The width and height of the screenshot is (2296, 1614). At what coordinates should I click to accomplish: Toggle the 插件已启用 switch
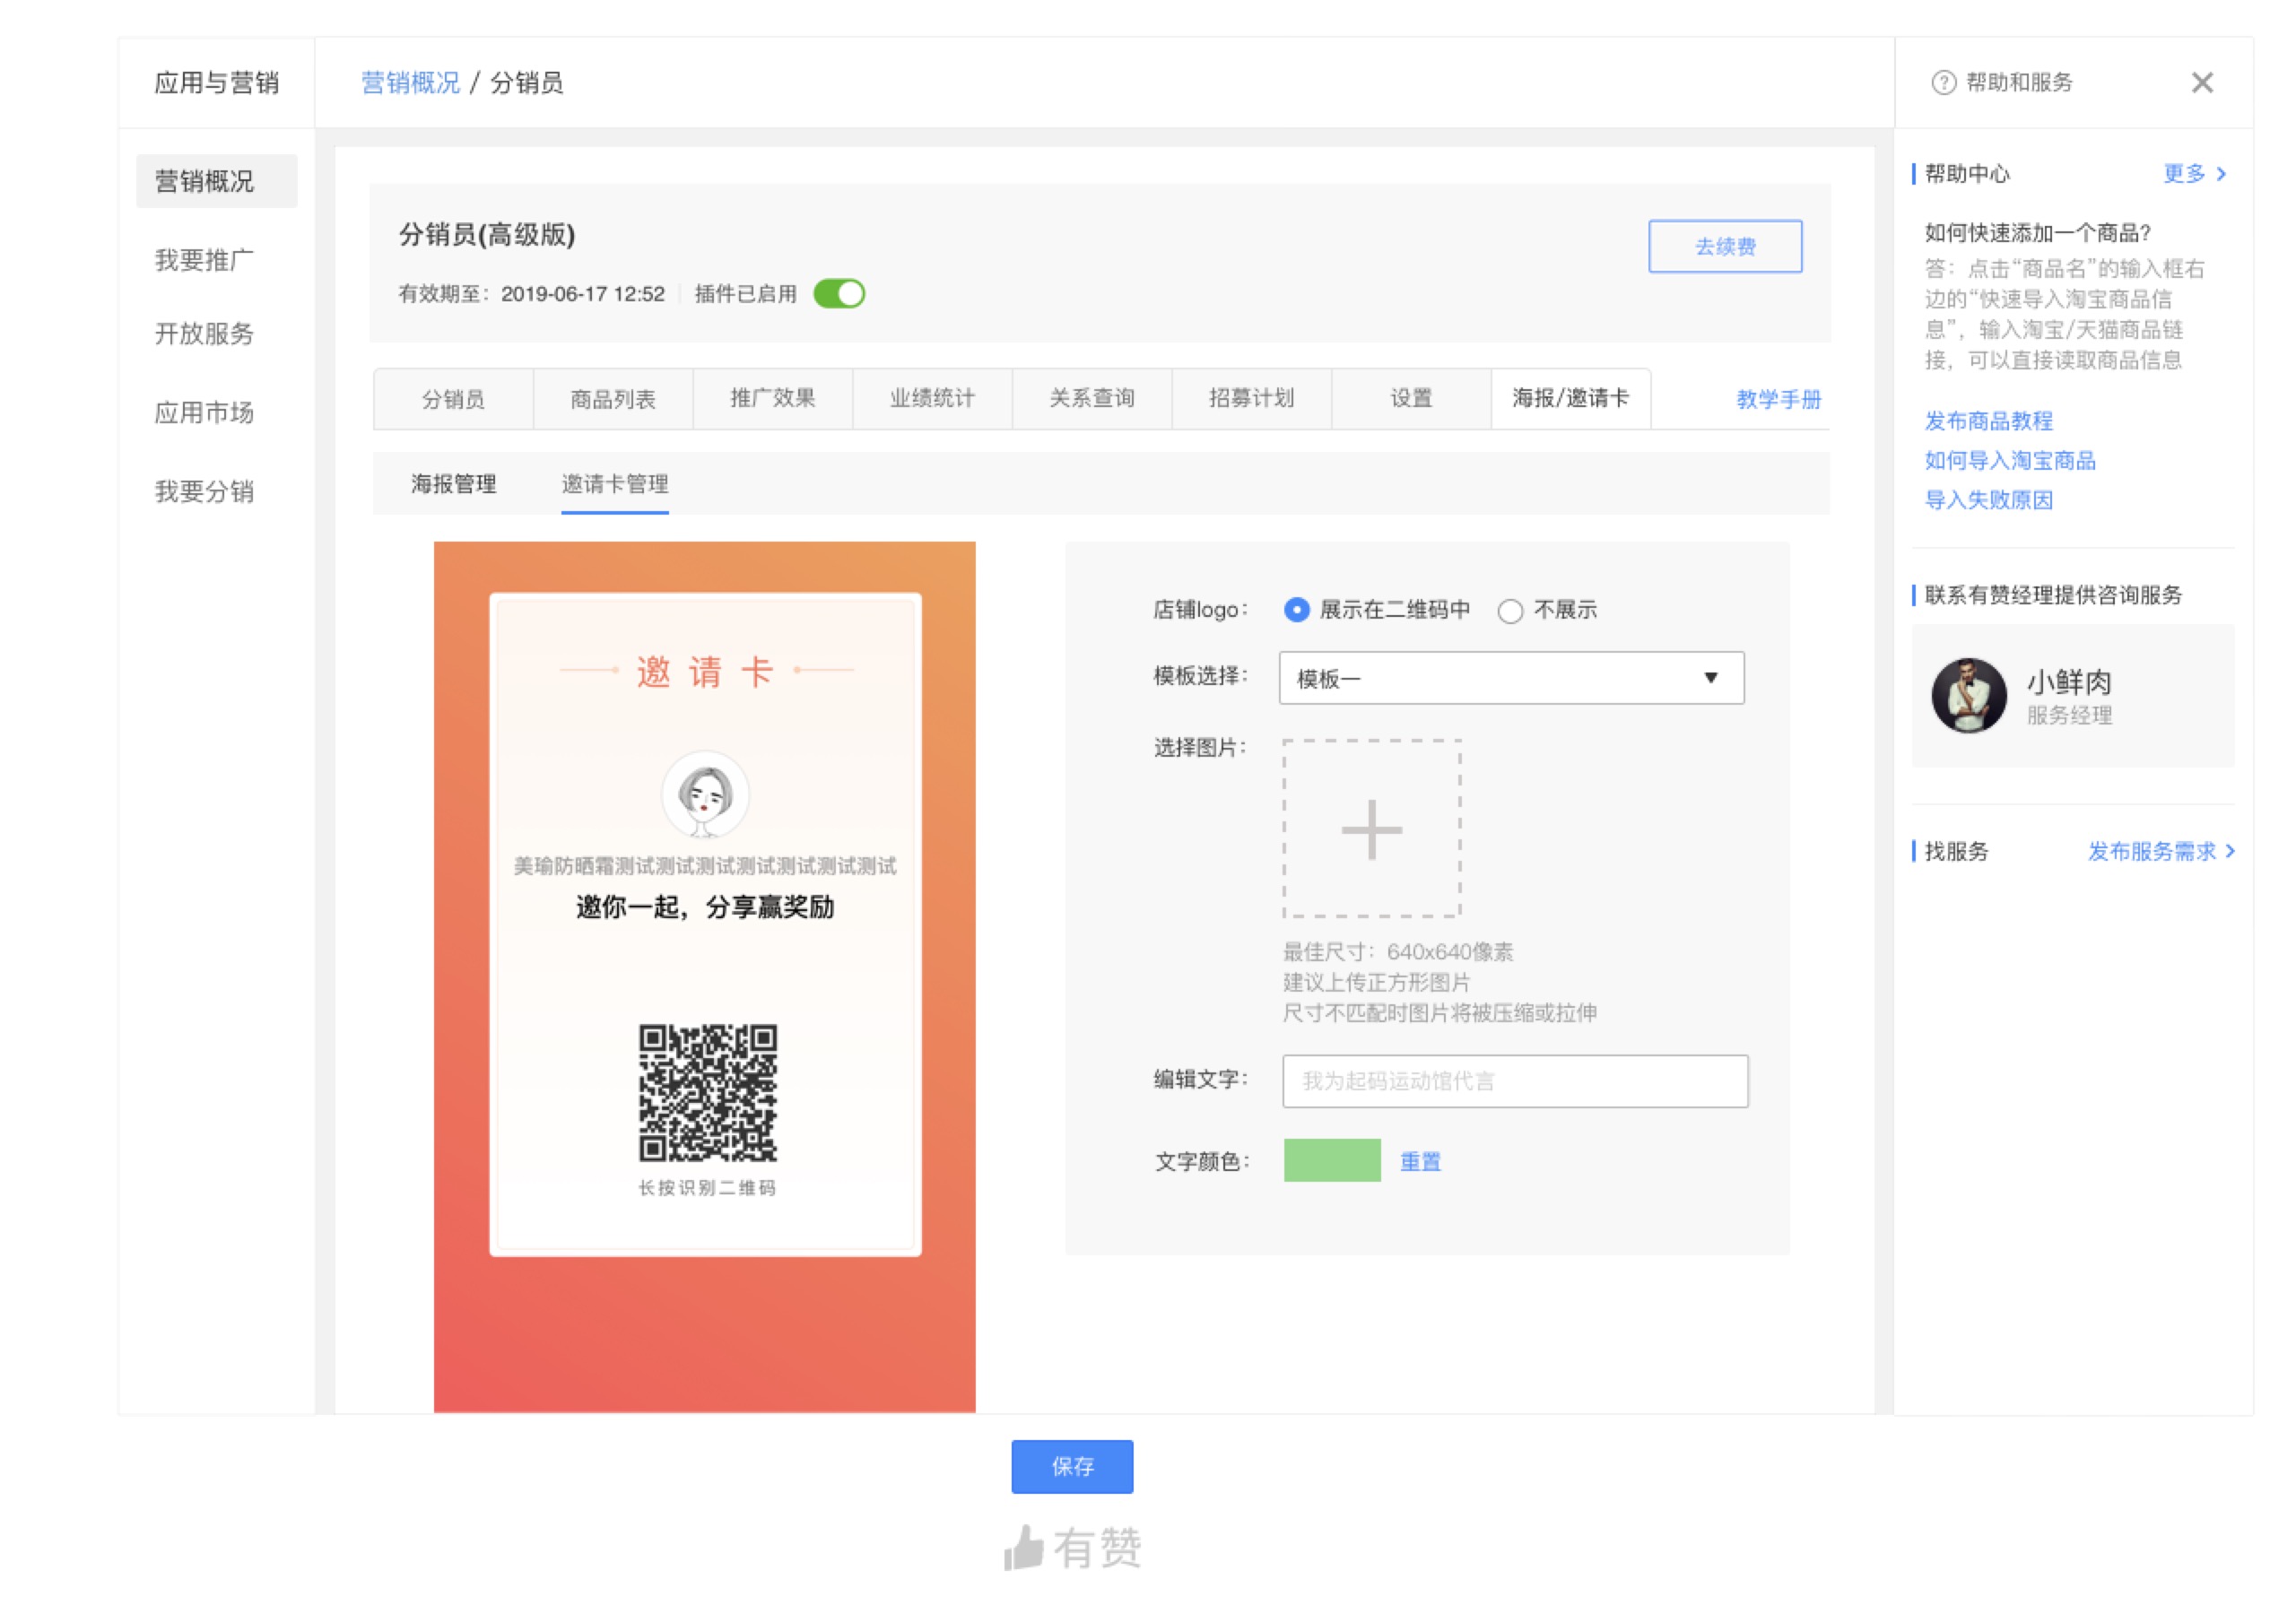click(839, 294)
